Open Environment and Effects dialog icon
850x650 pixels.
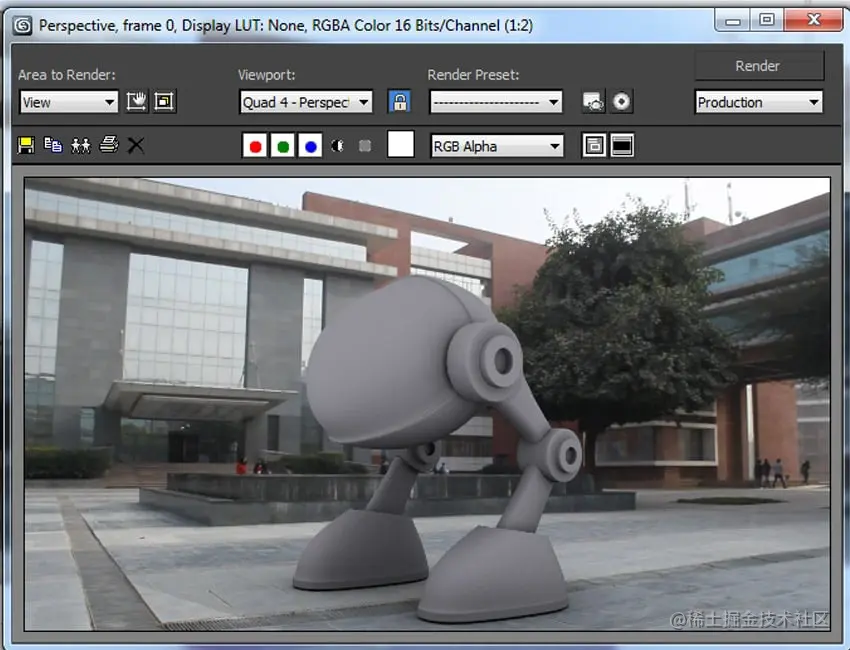[x=621, y=101]
